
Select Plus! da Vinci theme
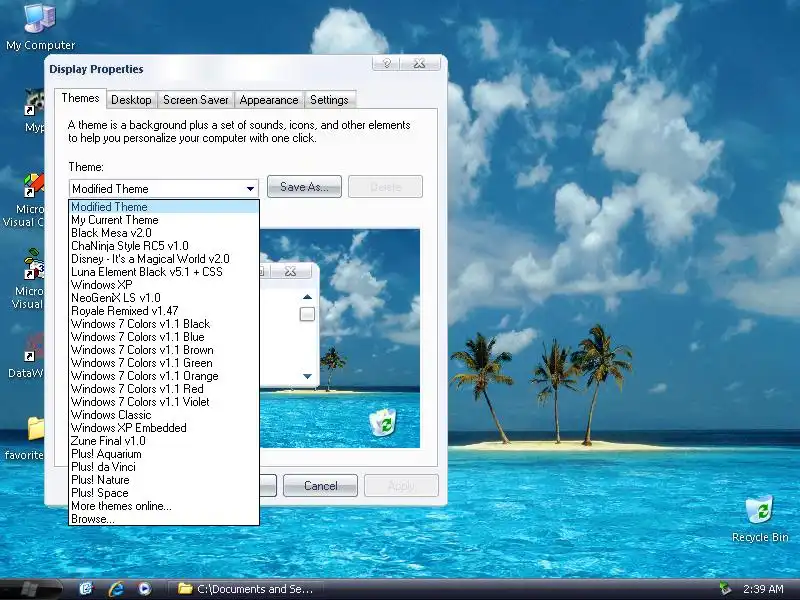click(164, 467)
